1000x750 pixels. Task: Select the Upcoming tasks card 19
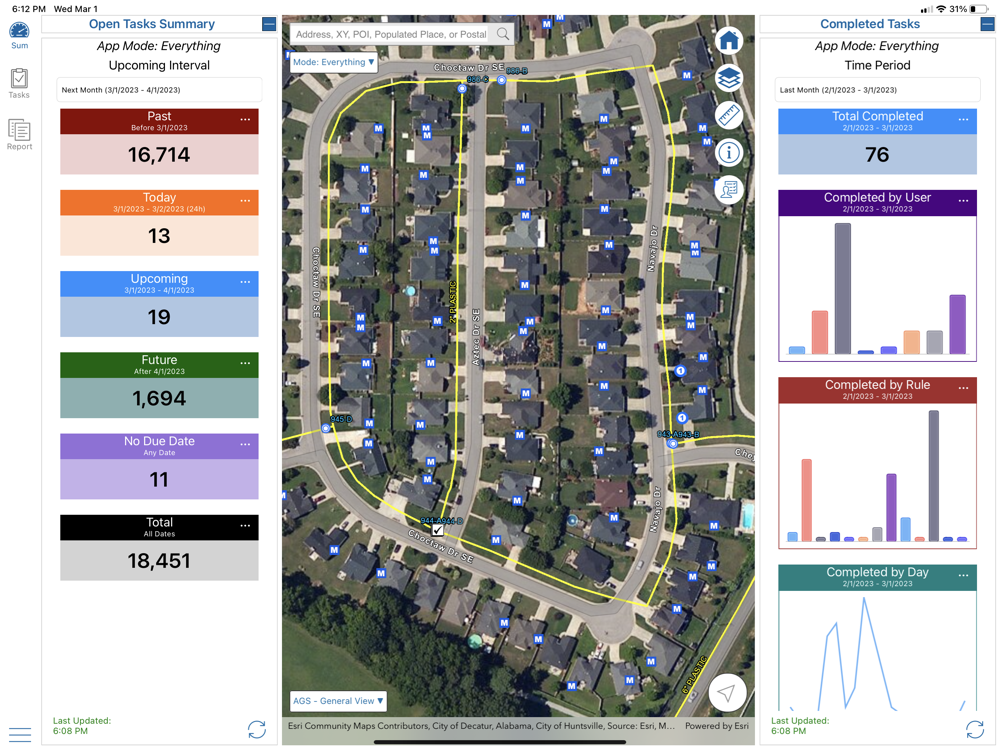click(159, 304)
